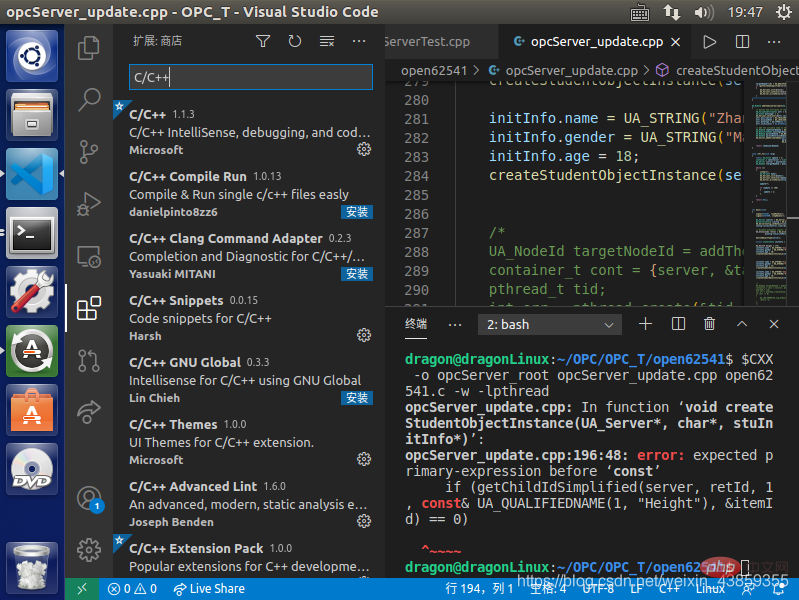Viewport: 799px width, 600px height.
Task: Open the Remote Explorer view
Action: [89, 256]
